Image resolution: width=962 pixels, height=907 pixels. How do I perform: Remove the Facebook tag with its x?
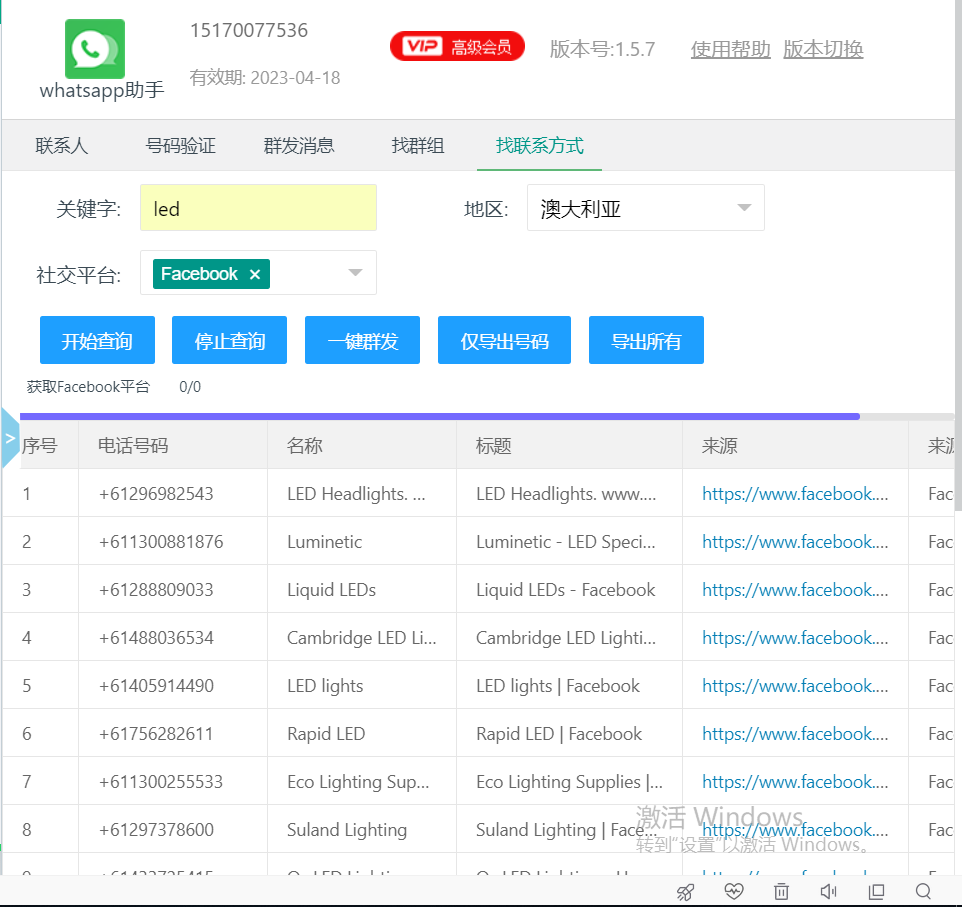coord(254,274)
